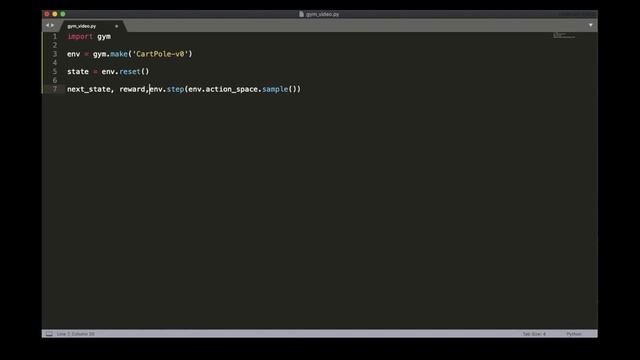Click the 'reward' variable
This screenshot has height=360, width=640.
coord(132,89)
